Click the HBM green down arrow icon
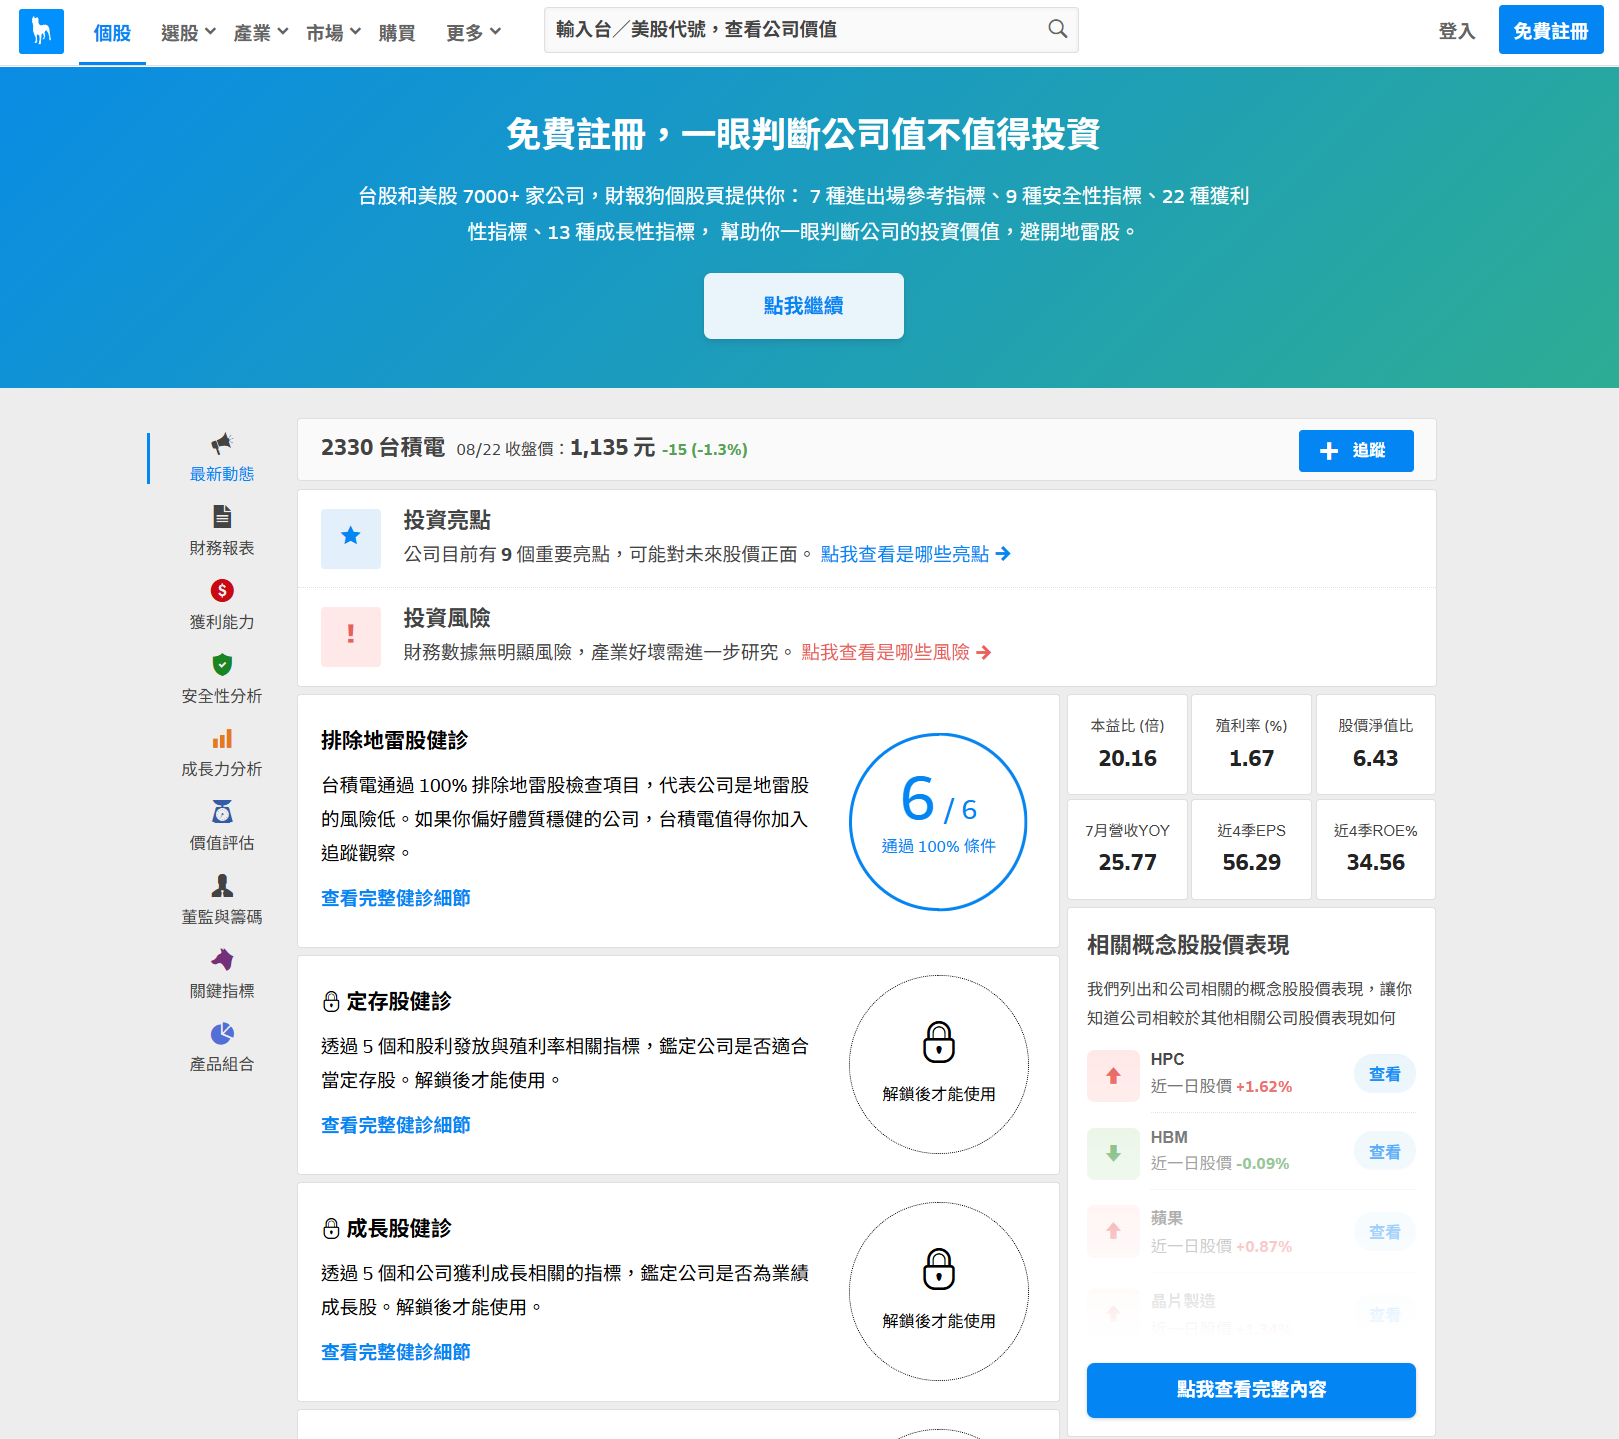The width and height of the screenshot is (1619, 1439). coord(1113,1153)
